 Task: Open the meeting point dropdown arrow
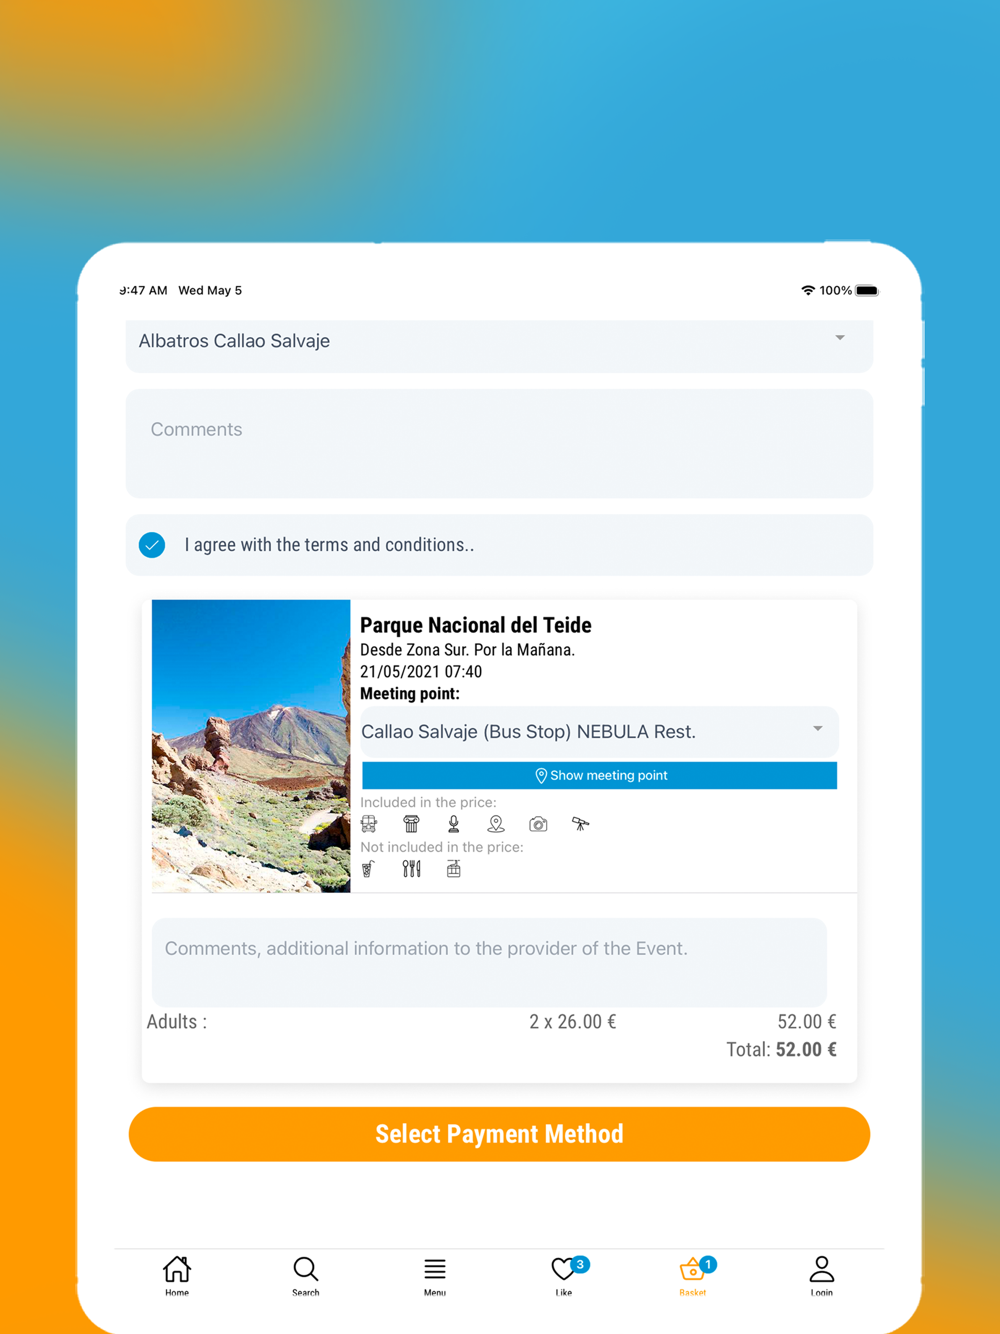coord(818,730)
